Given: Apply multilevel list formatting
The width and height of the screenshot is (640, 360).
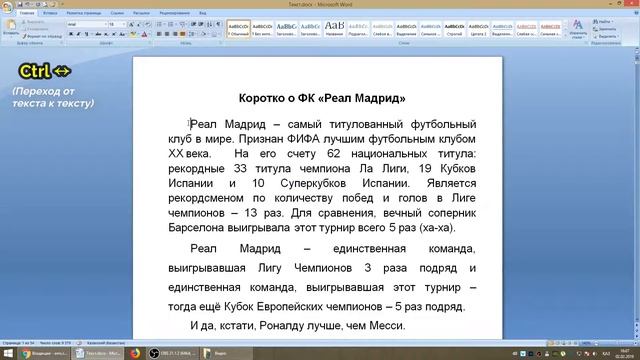Looking at the screenshot, I should click(x=183, y=24).
